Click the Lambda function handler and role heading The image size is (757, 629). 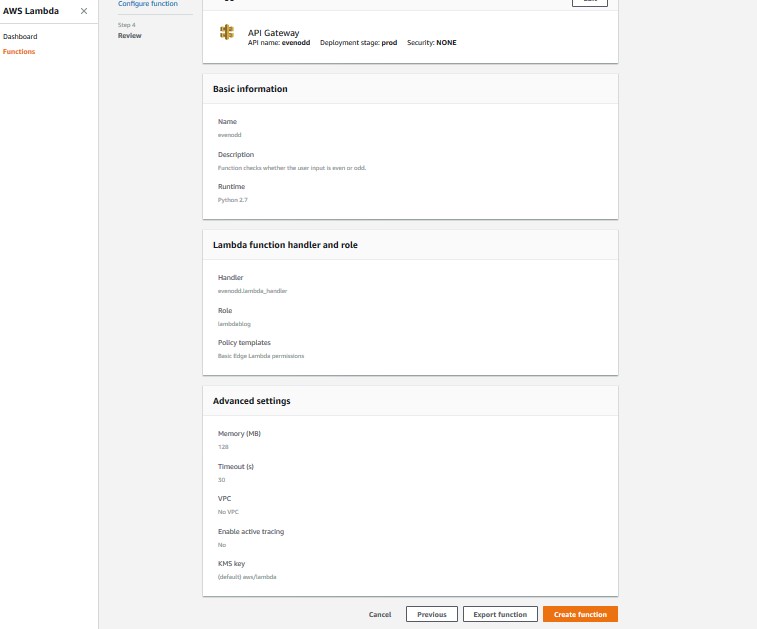click(285, 245)
